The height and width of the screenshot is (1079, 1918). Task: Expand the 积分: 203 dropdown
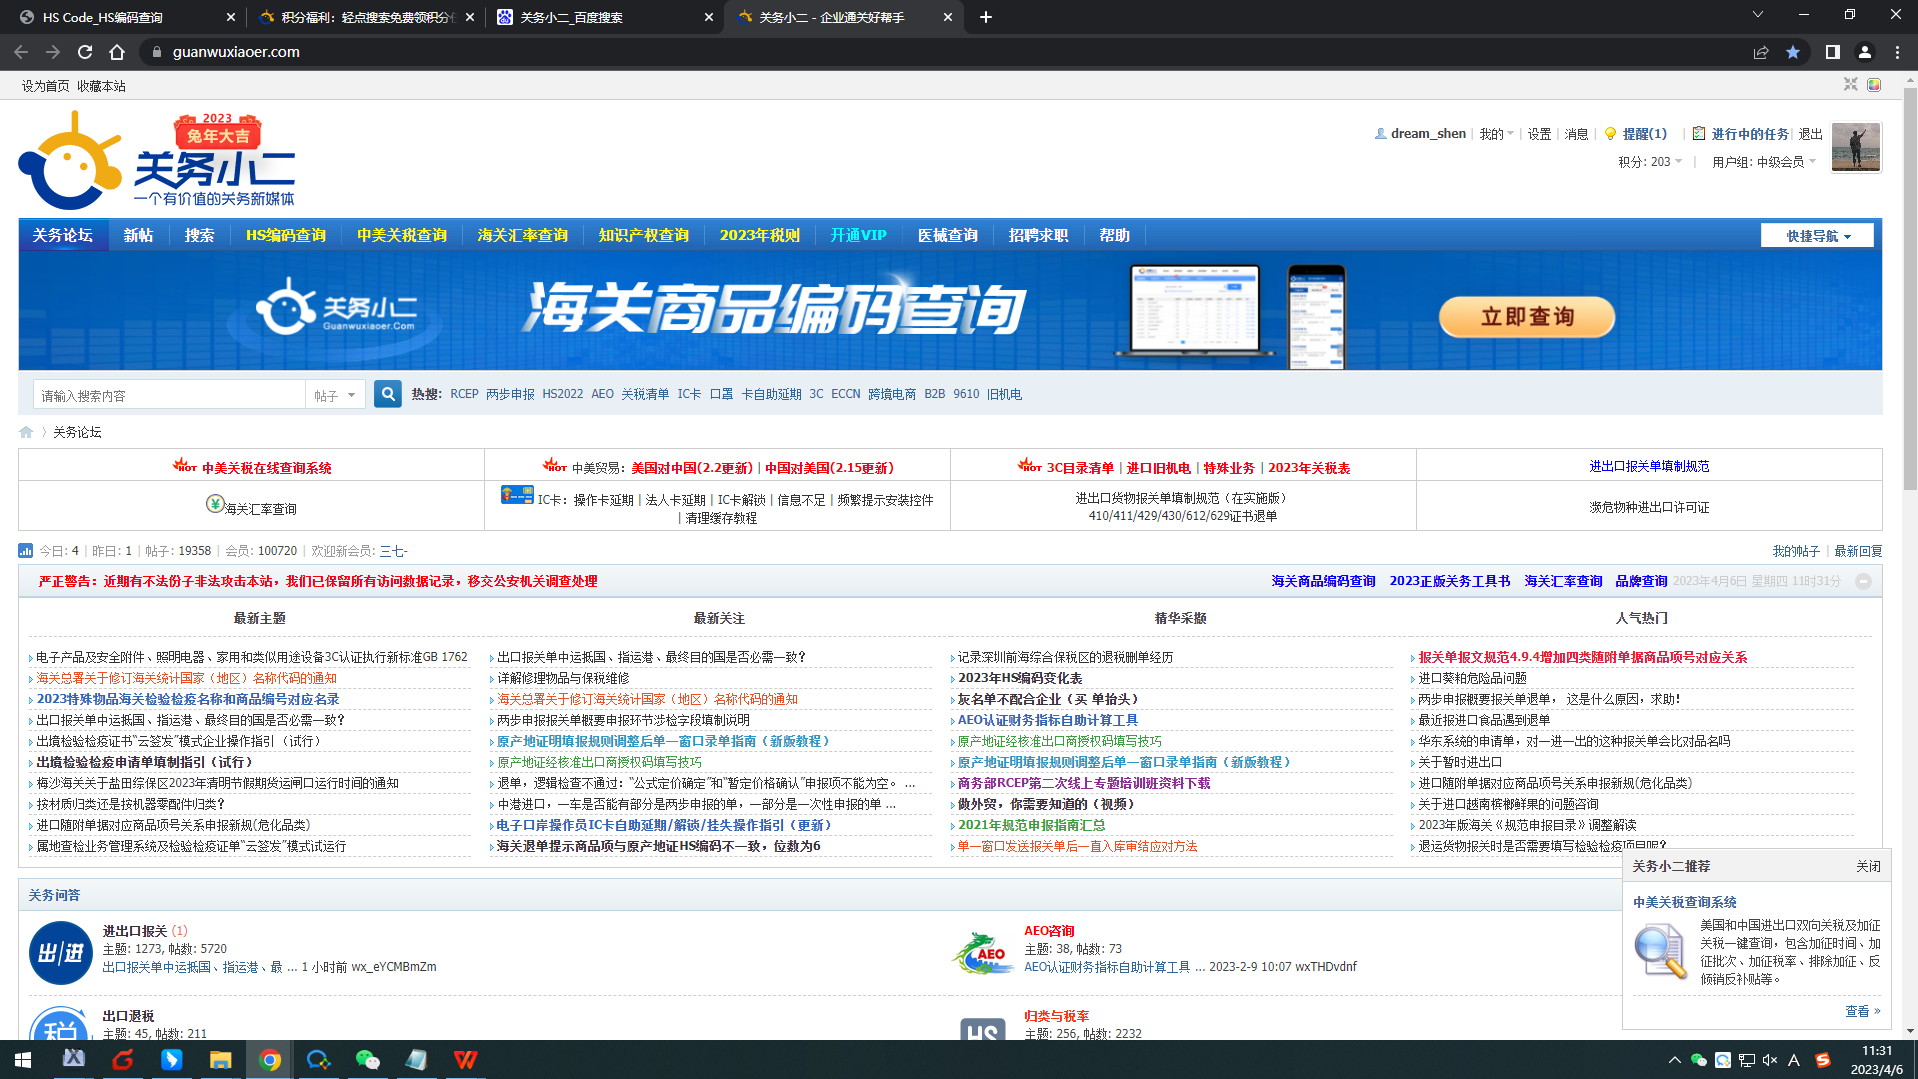click(1650, 162)
